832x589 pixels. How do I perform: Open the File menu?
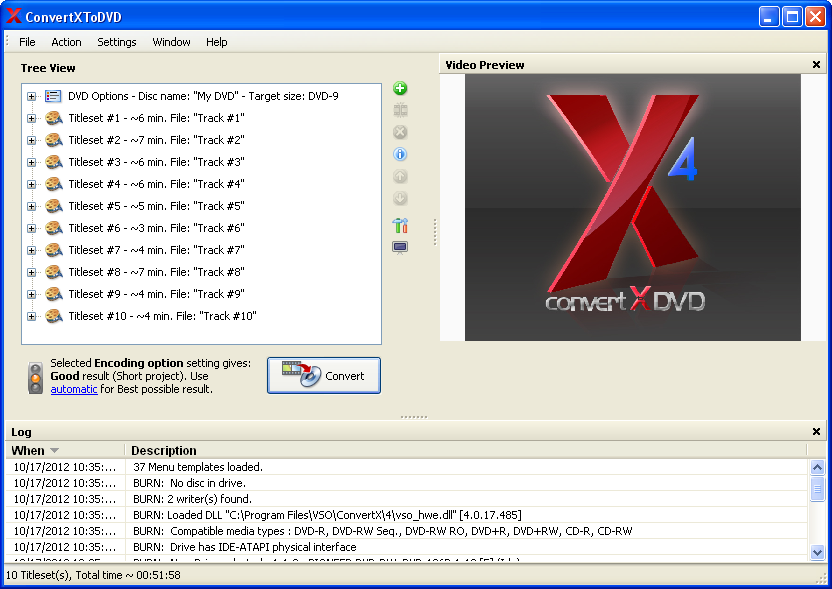(x=27, y=42)
